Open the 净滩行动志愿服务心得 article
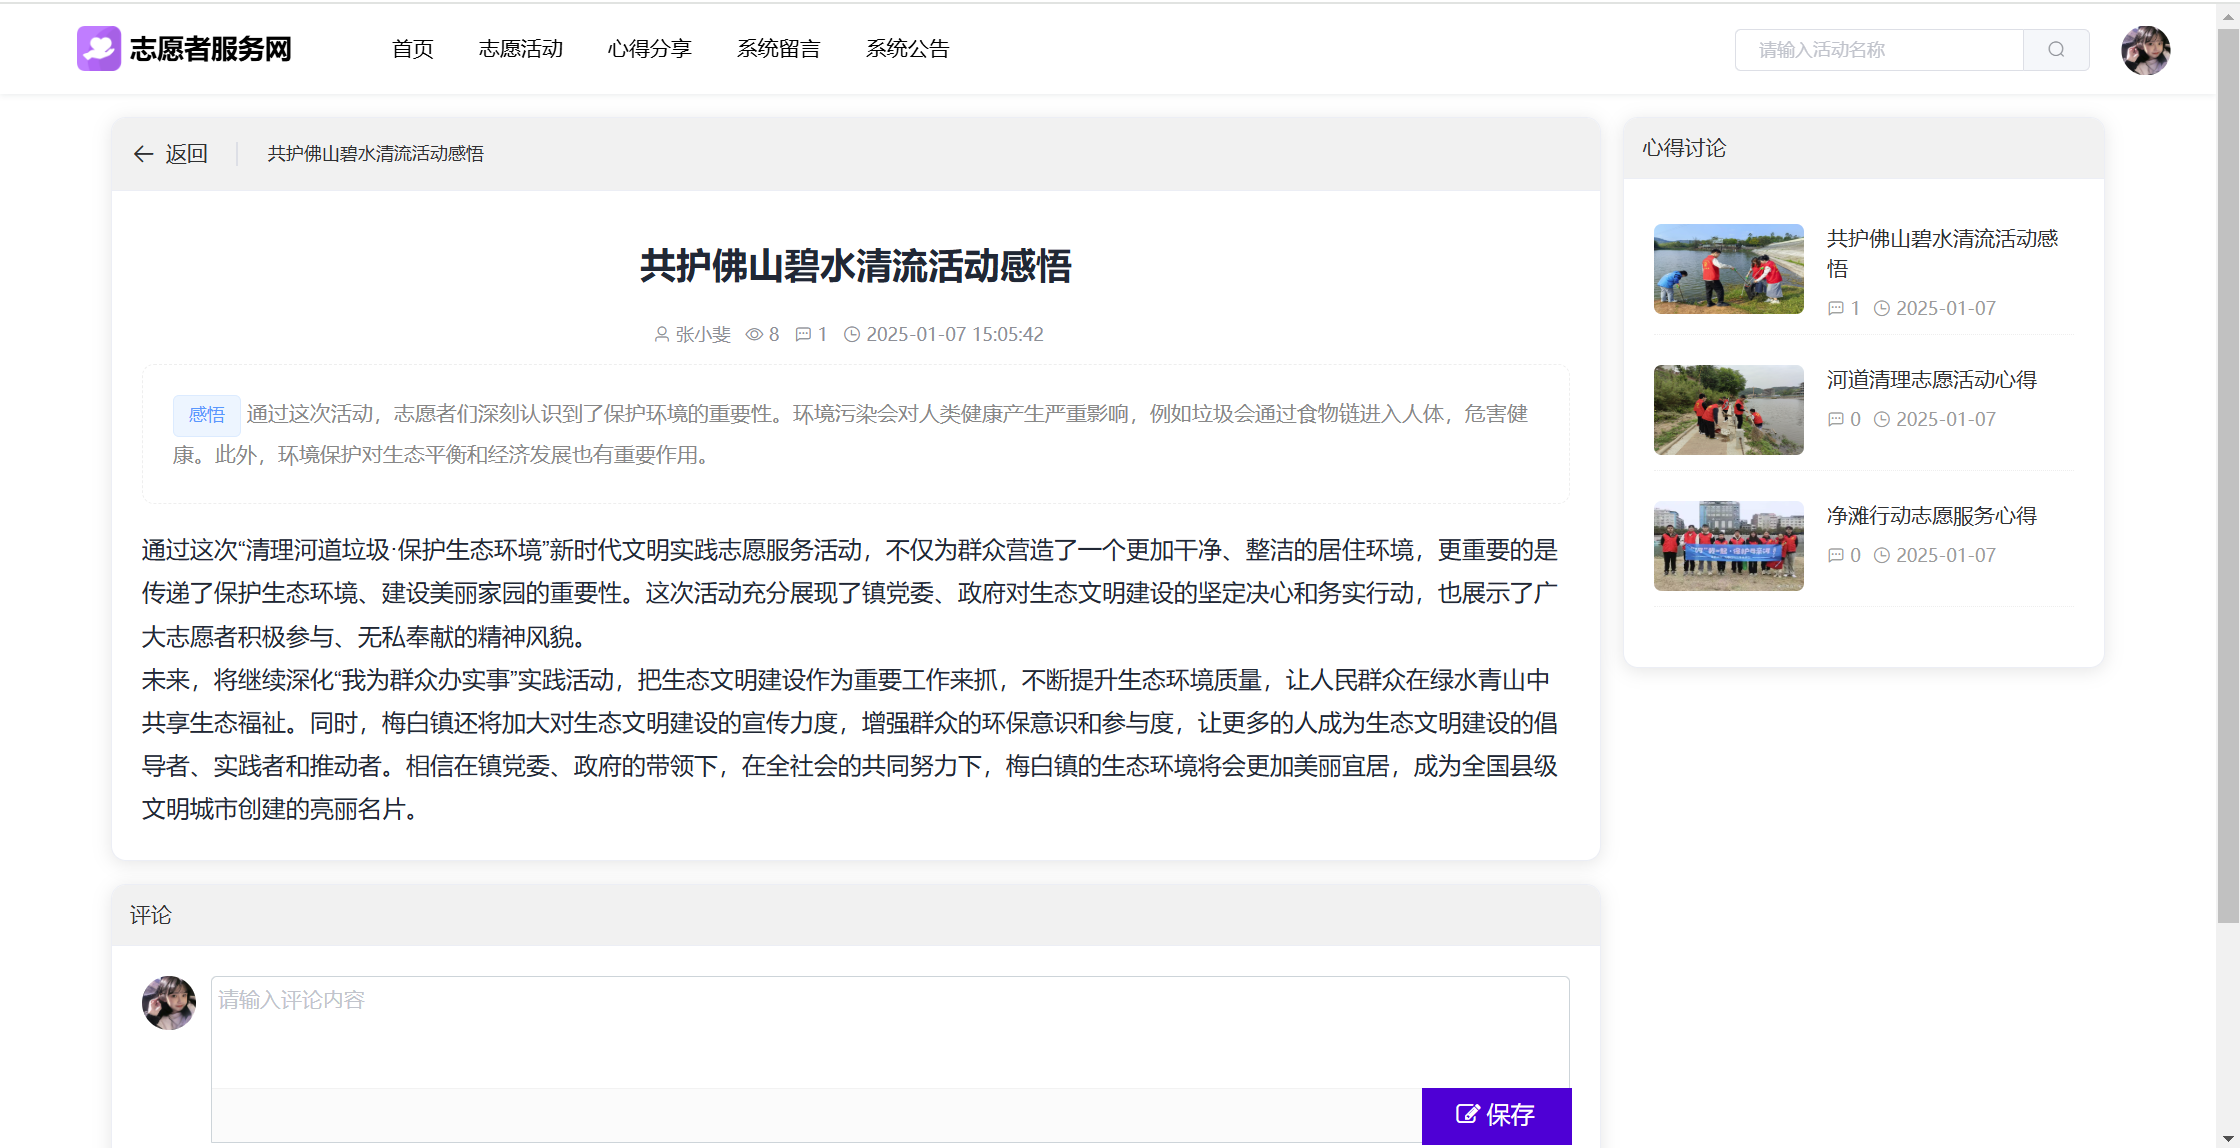Screen dimensions: 2240x1148 1931,516
